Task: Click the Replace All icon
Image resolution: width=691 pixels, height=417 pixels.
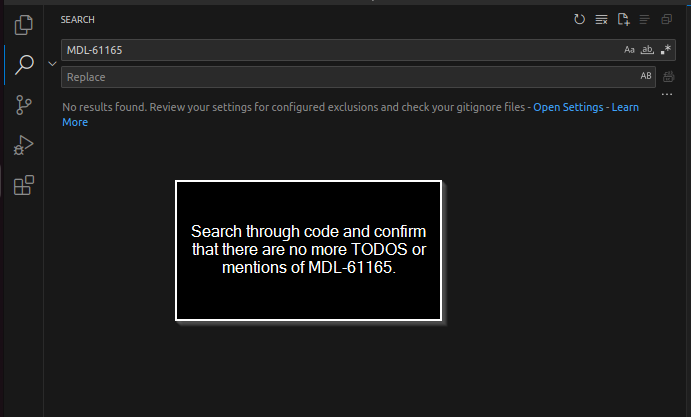Action: (669, 77)
